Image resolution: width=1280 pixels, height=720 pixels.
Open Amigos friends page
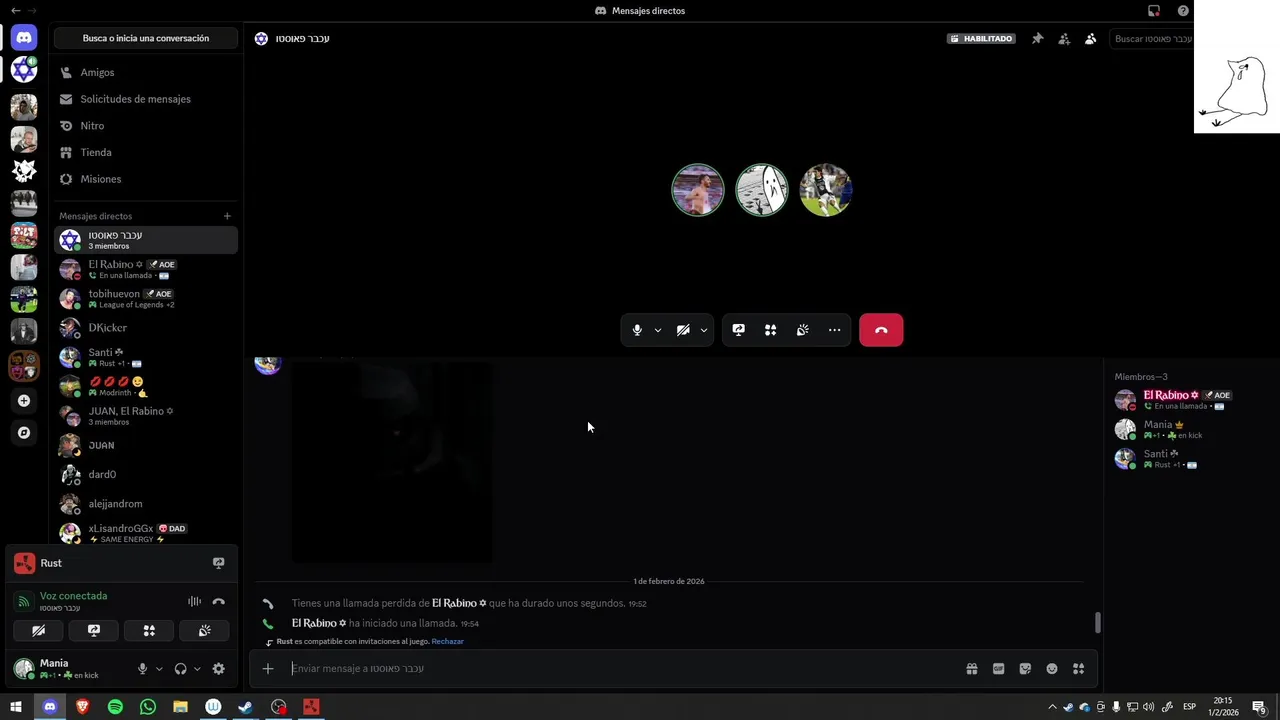[x=146, y=72]
